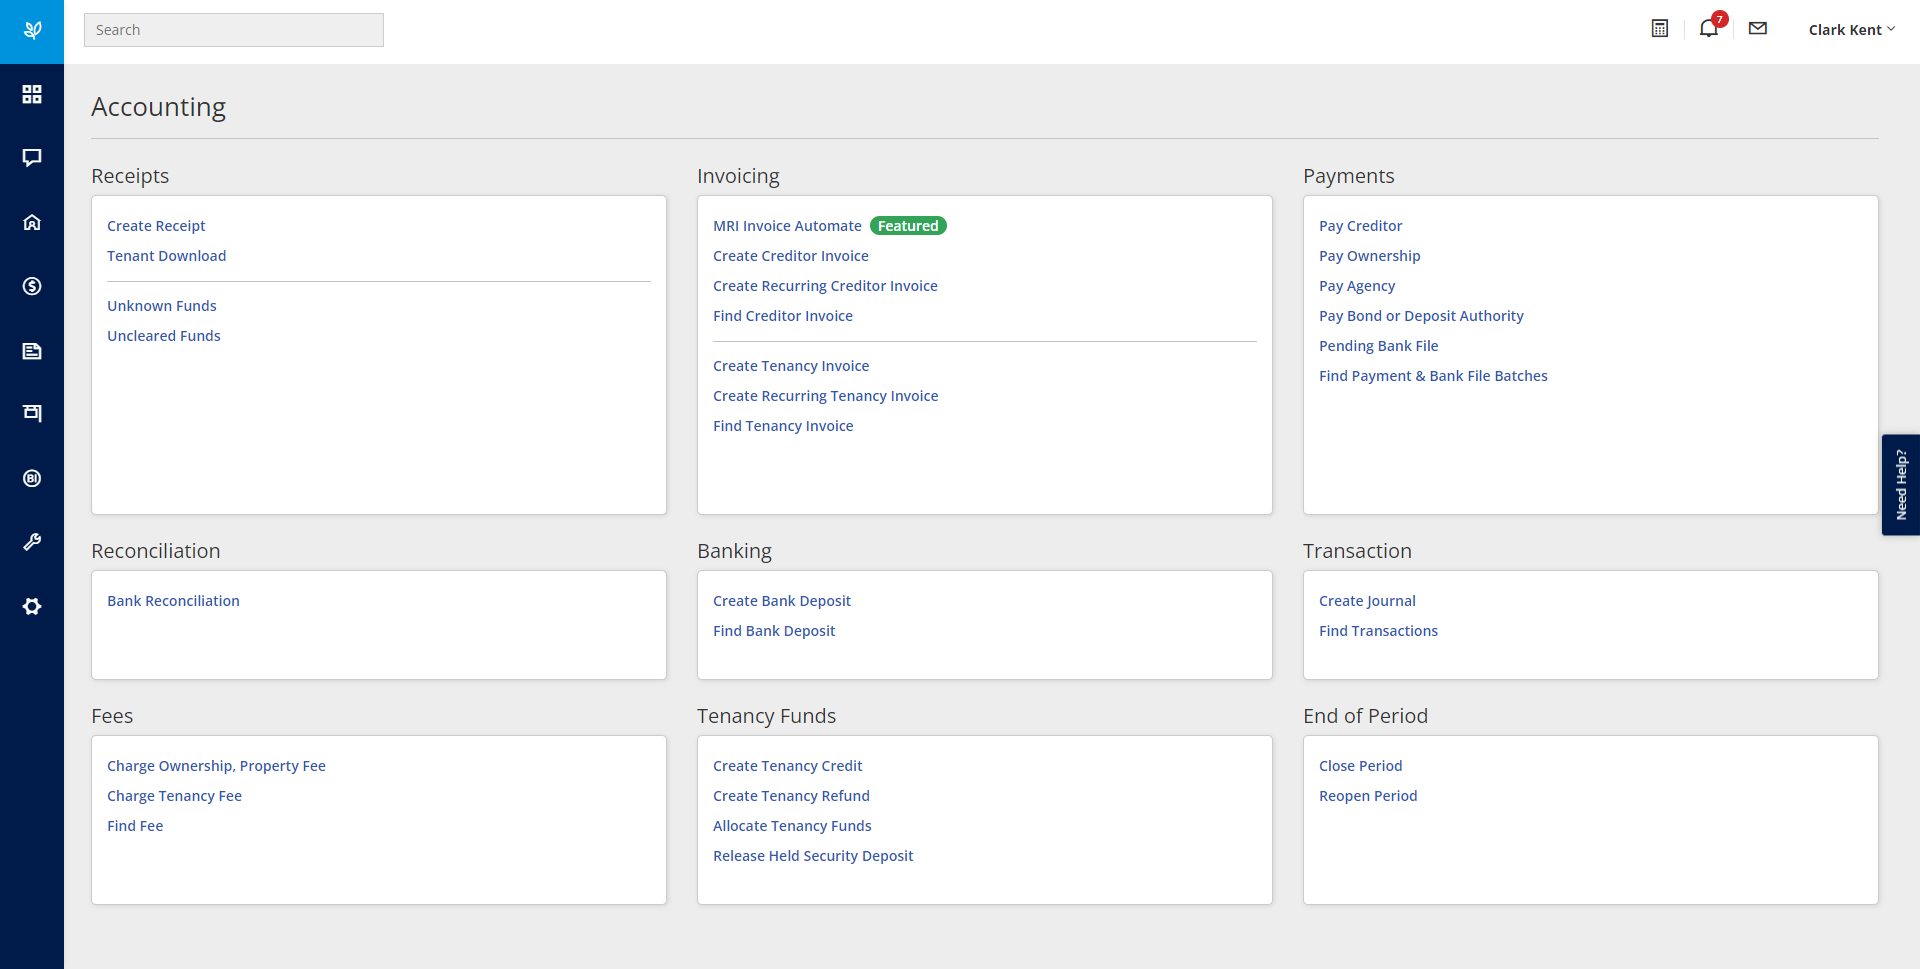This screenshot has width=1920, height=969.
Task: Open the chat messages icon in the sidebar
Action: coord(32,158)
